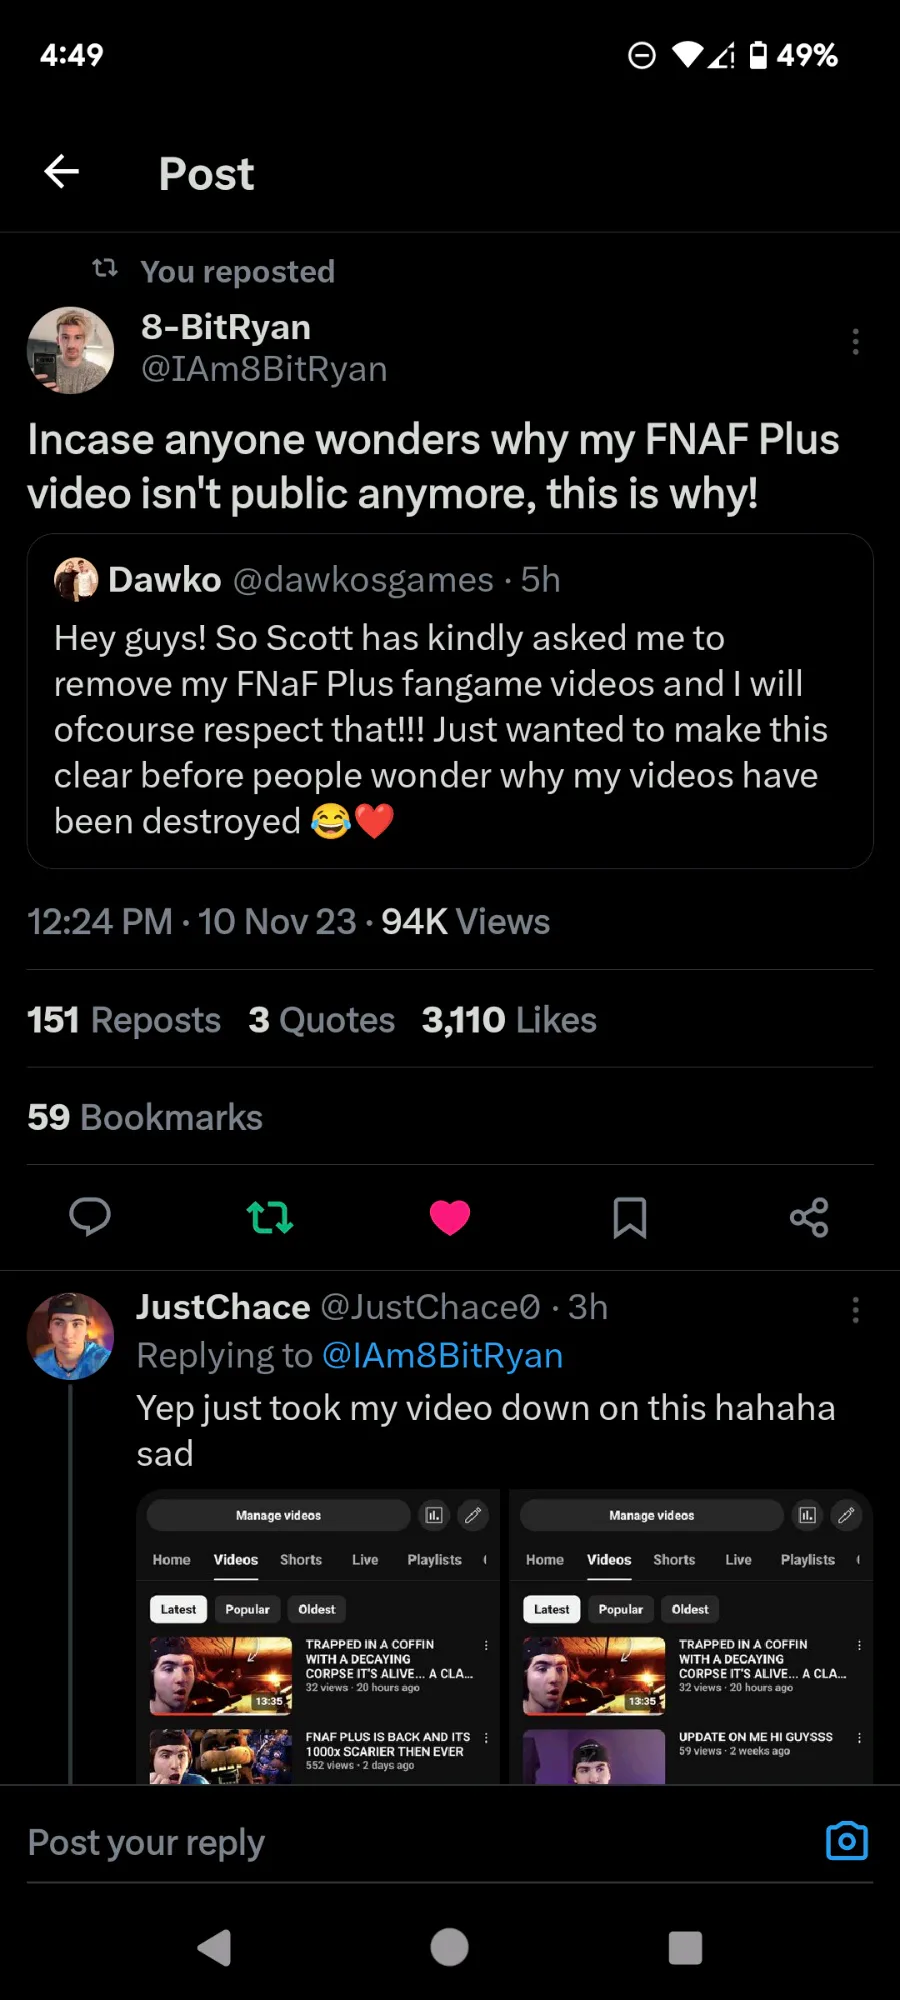Image resolution: width=900 pixels, height=2000 pixels.
Task: Open three-dot menu on 8-BitRyan's post
Action: tap(855, 342)
